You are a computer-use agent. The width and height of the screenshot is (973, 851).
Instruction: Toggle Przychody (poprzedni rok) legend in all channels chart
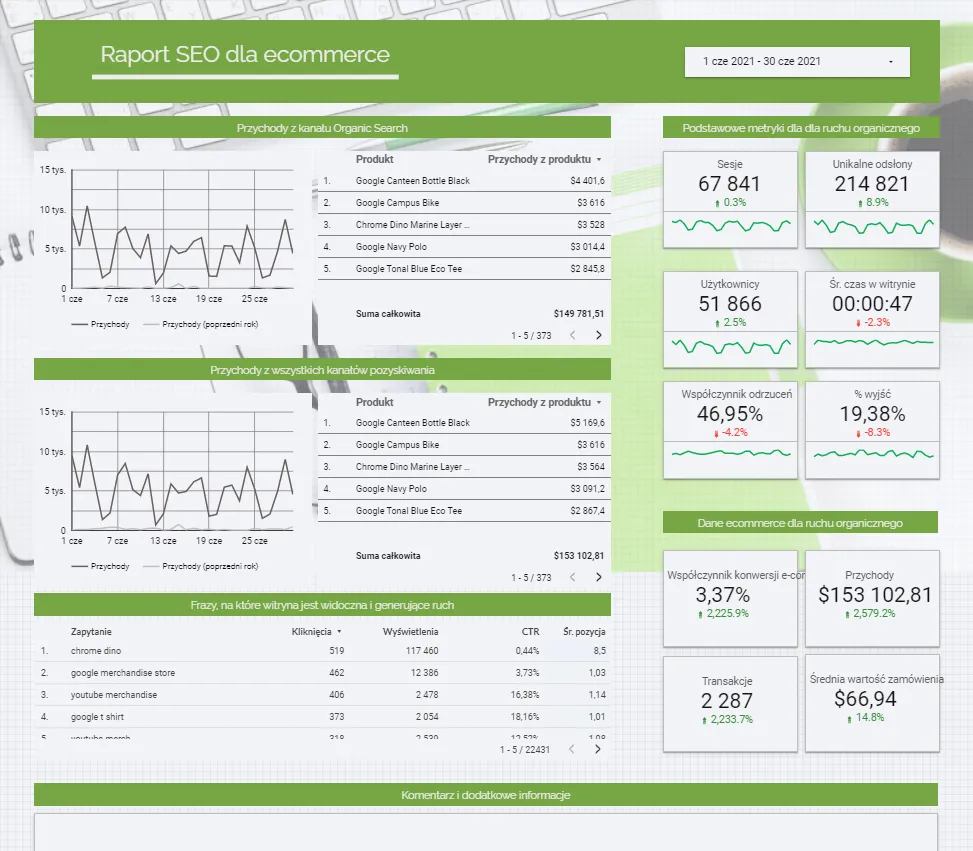(x=200, y=567)
